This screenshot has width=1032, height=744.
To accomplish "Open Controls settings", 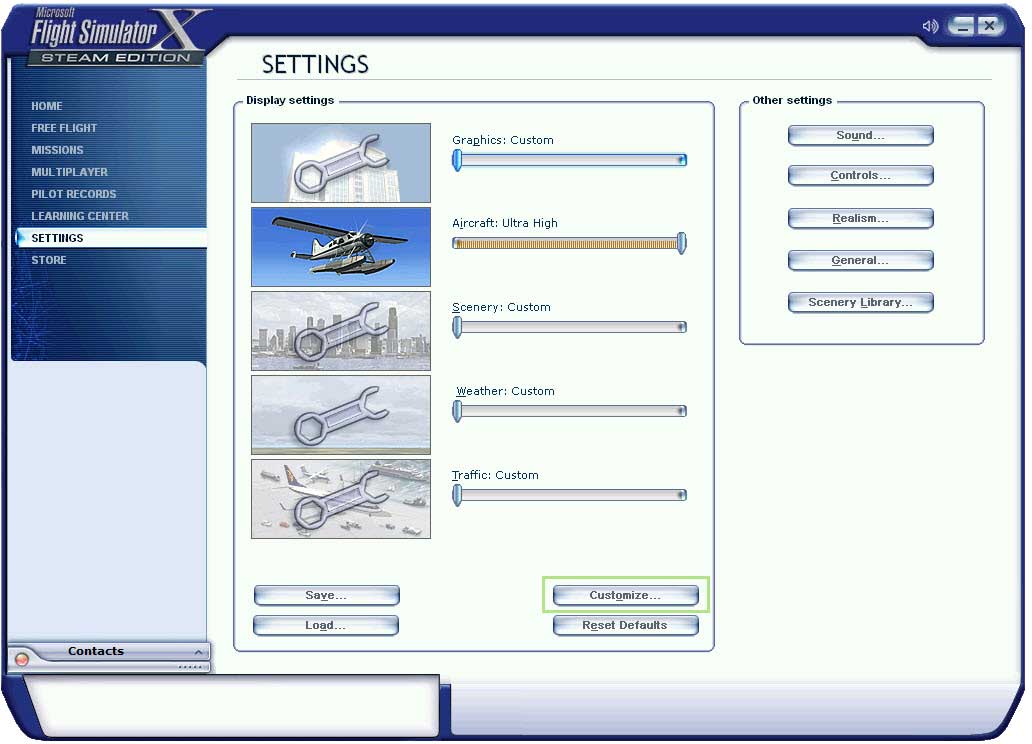I will point(860,176).
